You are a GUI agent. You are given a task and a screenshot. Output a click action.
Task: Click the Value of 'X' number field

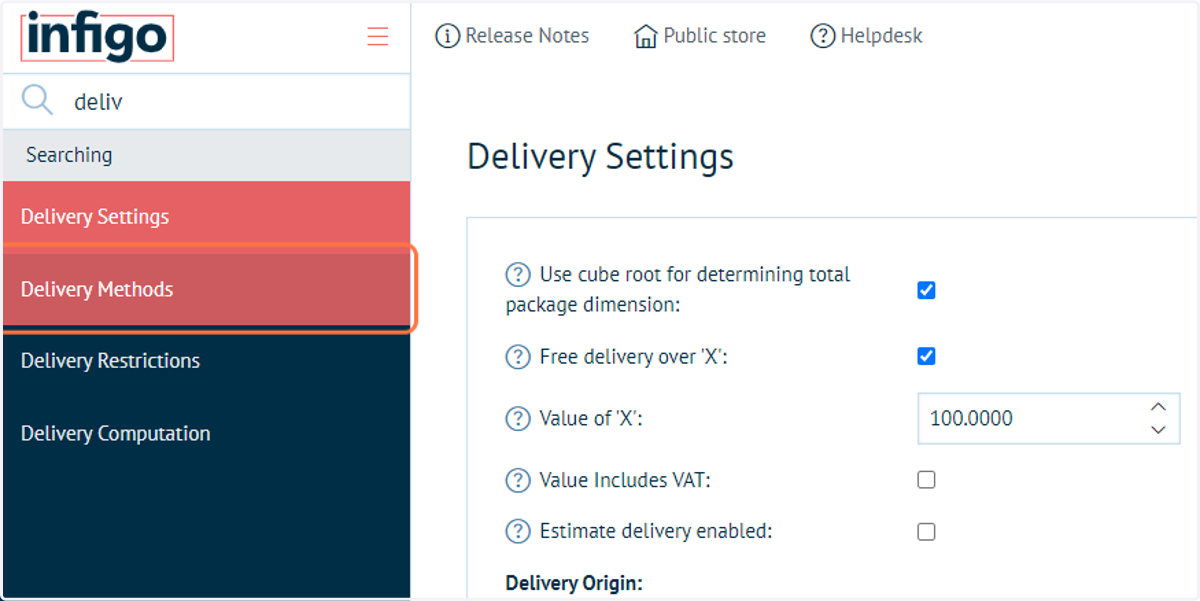[x=1048, y=418]
